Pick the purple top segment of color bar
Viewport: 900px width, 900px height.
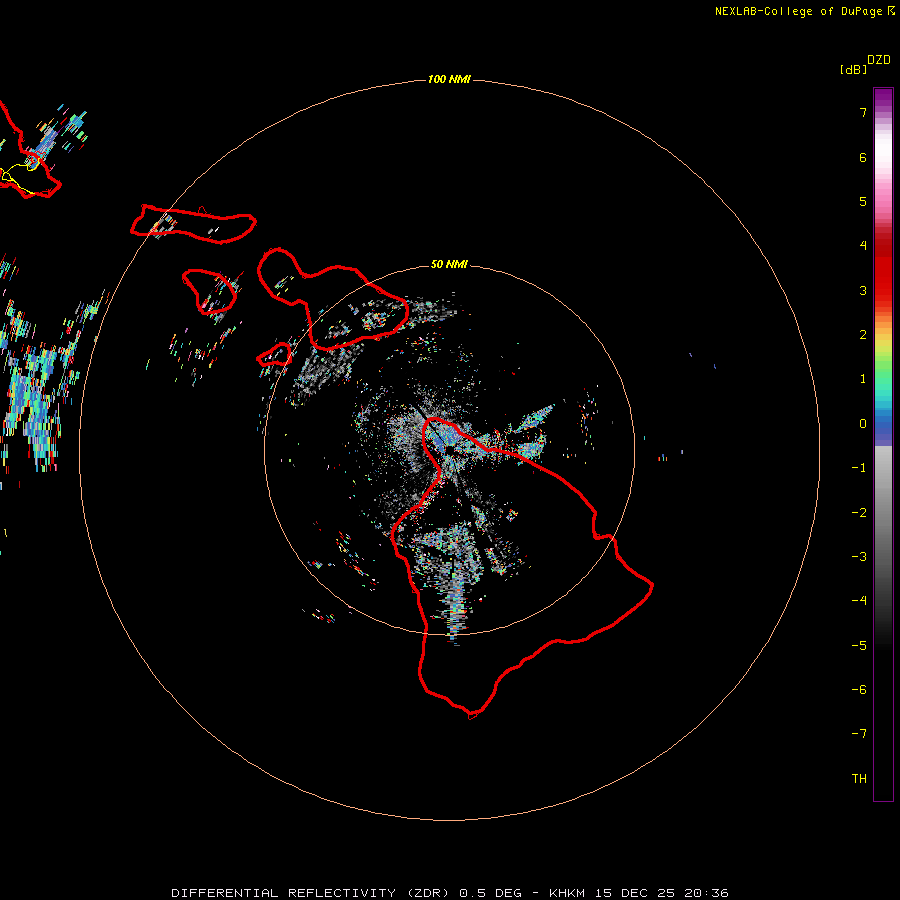pos(883,98)
